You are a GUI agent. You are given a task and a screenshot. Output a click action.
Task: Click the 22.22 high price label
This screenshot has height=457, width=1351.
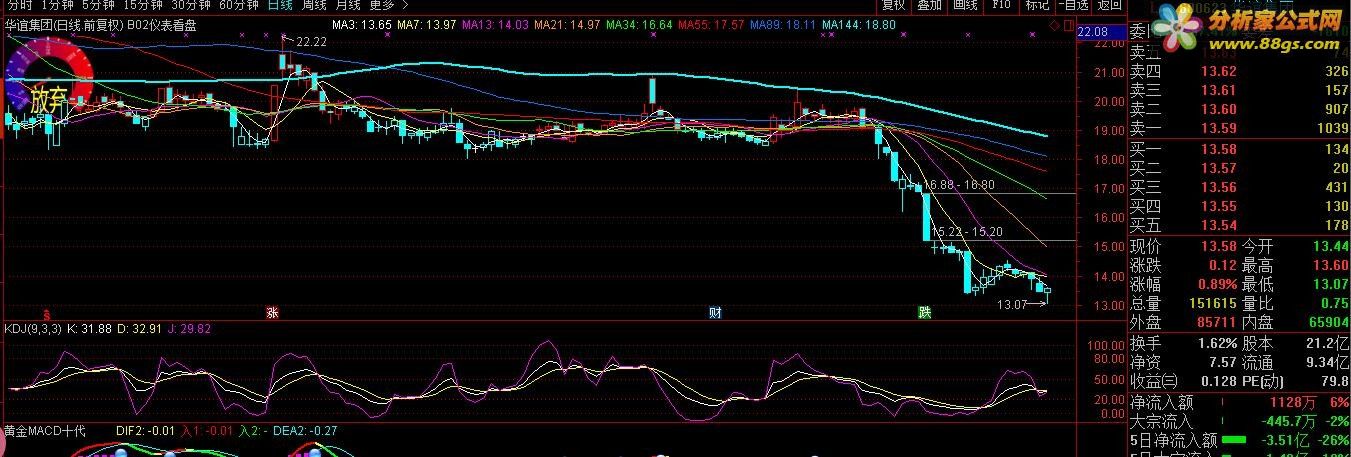pos(311,41)
